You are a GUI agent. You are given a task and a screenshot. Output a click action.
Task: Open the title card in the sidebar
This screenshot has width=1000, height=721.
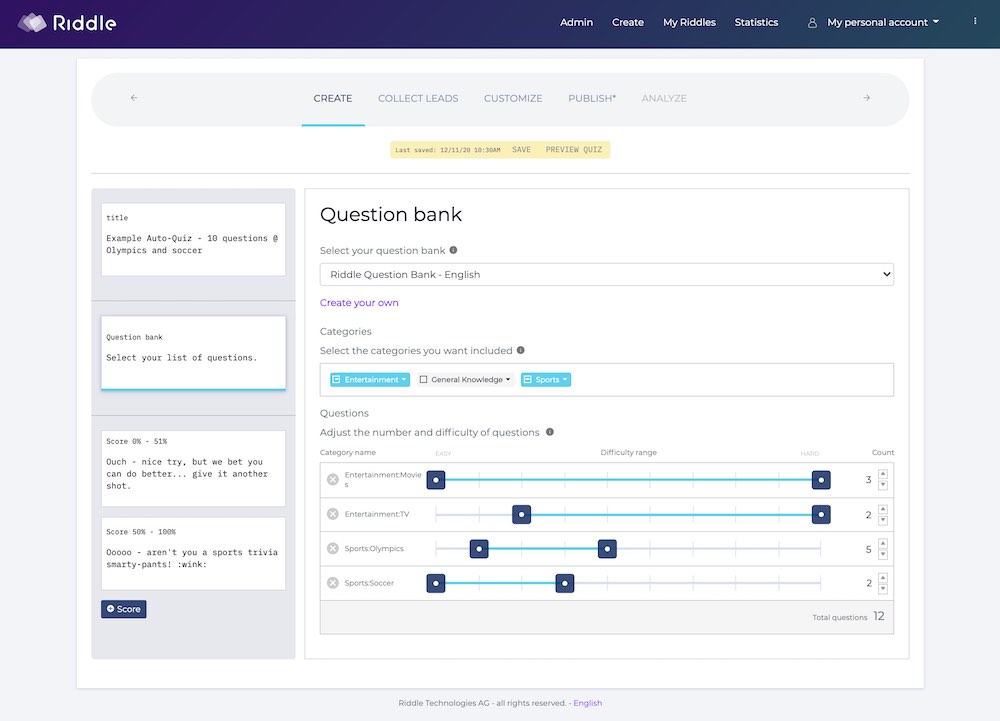pos(193,240)
